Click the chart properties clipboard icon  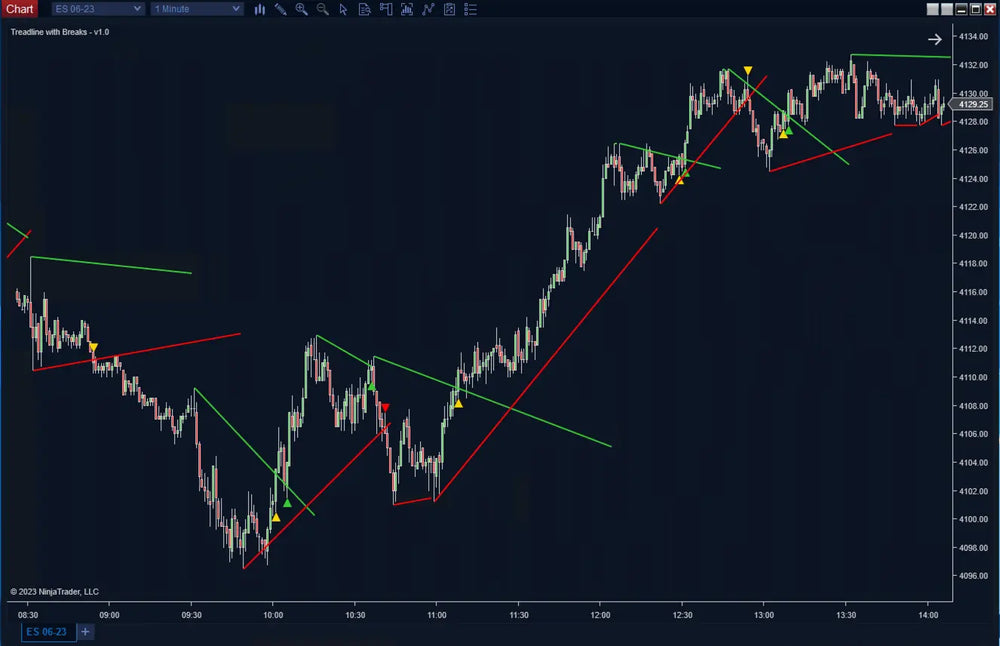coord(449,9)
